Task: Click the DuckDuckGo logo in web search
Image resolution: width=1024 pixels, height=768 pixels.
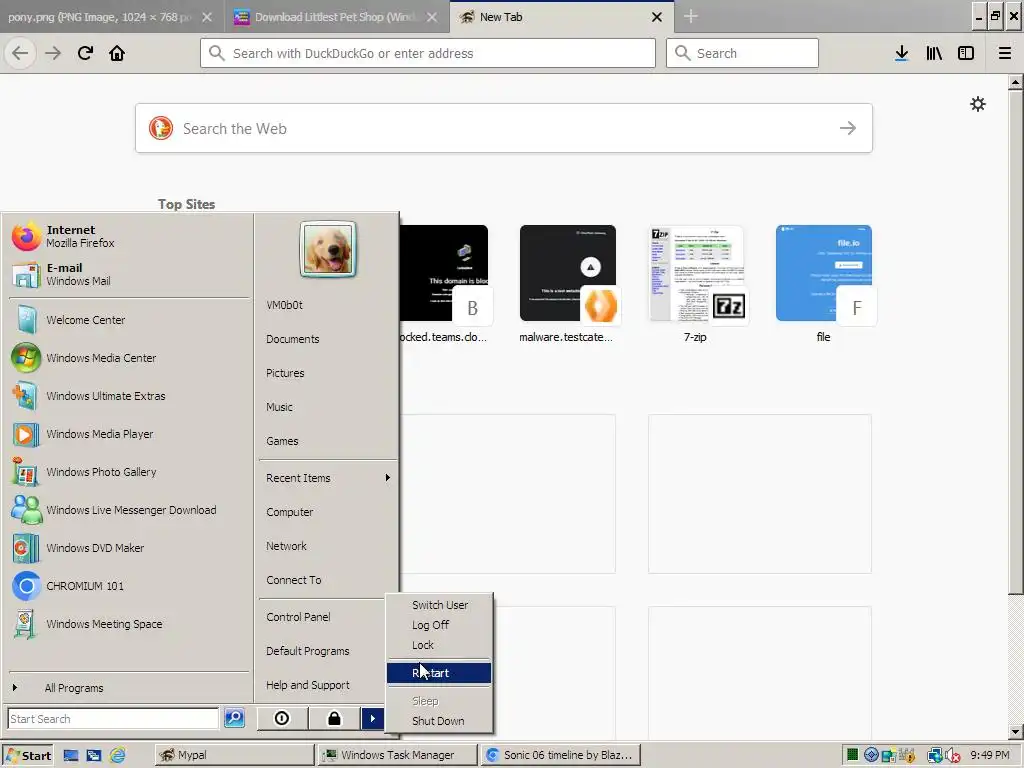Action: point(161,128)
